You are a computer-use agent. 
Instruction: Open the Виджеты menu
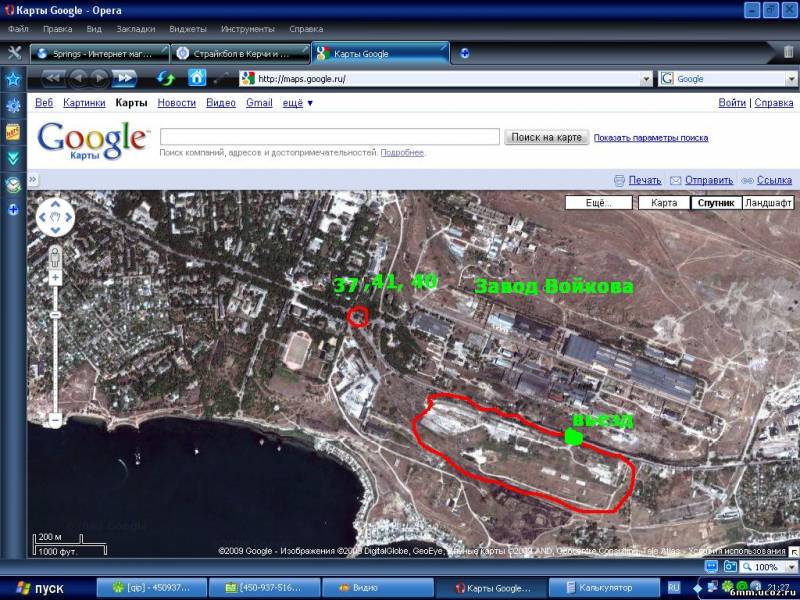pos(188,29)
